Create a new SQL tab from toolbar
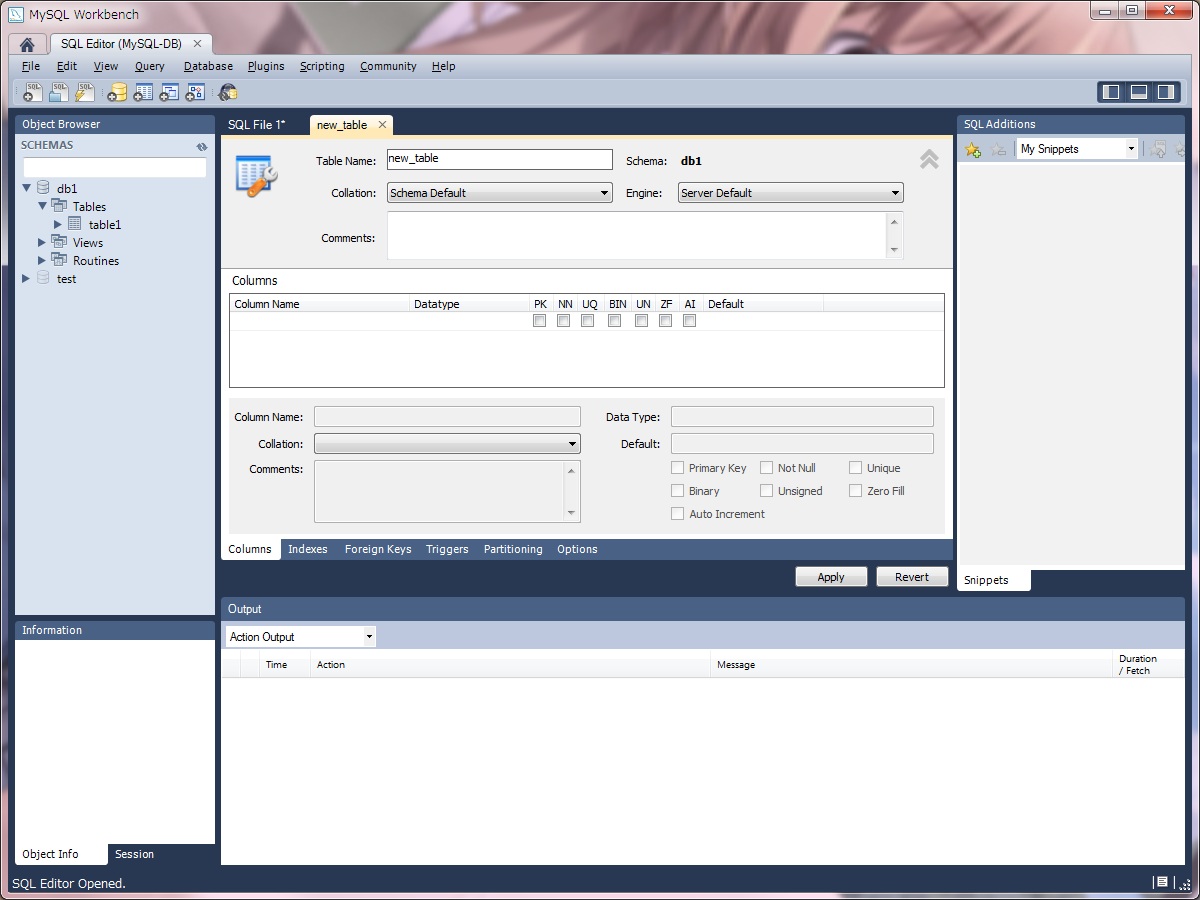Screen dimensions: 1200x900 pyautogui.click(x=32, y=92)
